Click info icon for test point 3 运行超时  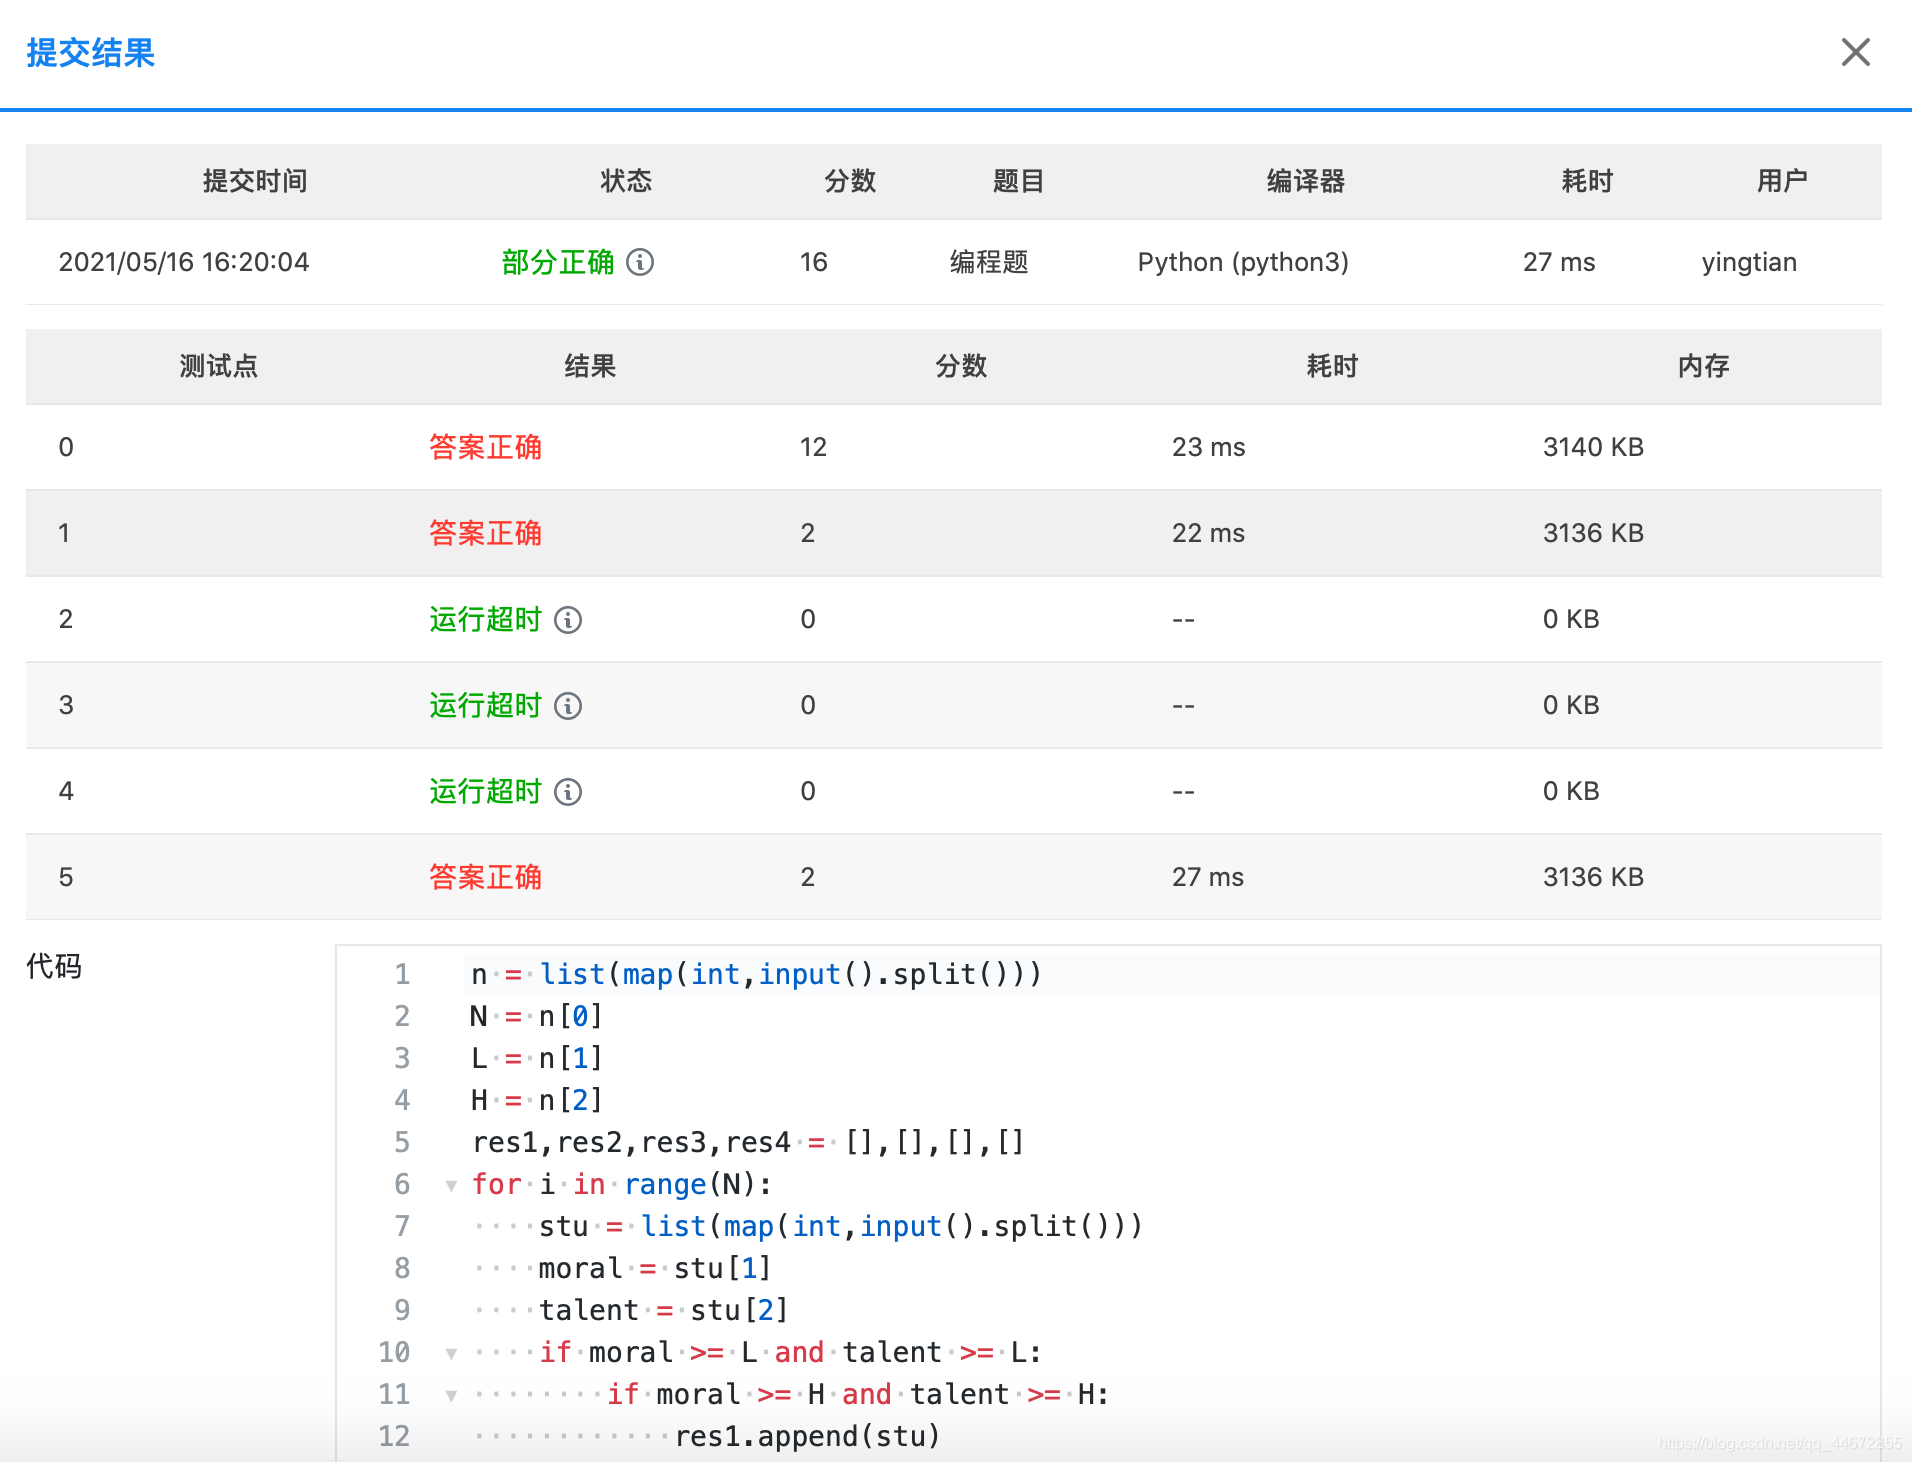[568, 706]
